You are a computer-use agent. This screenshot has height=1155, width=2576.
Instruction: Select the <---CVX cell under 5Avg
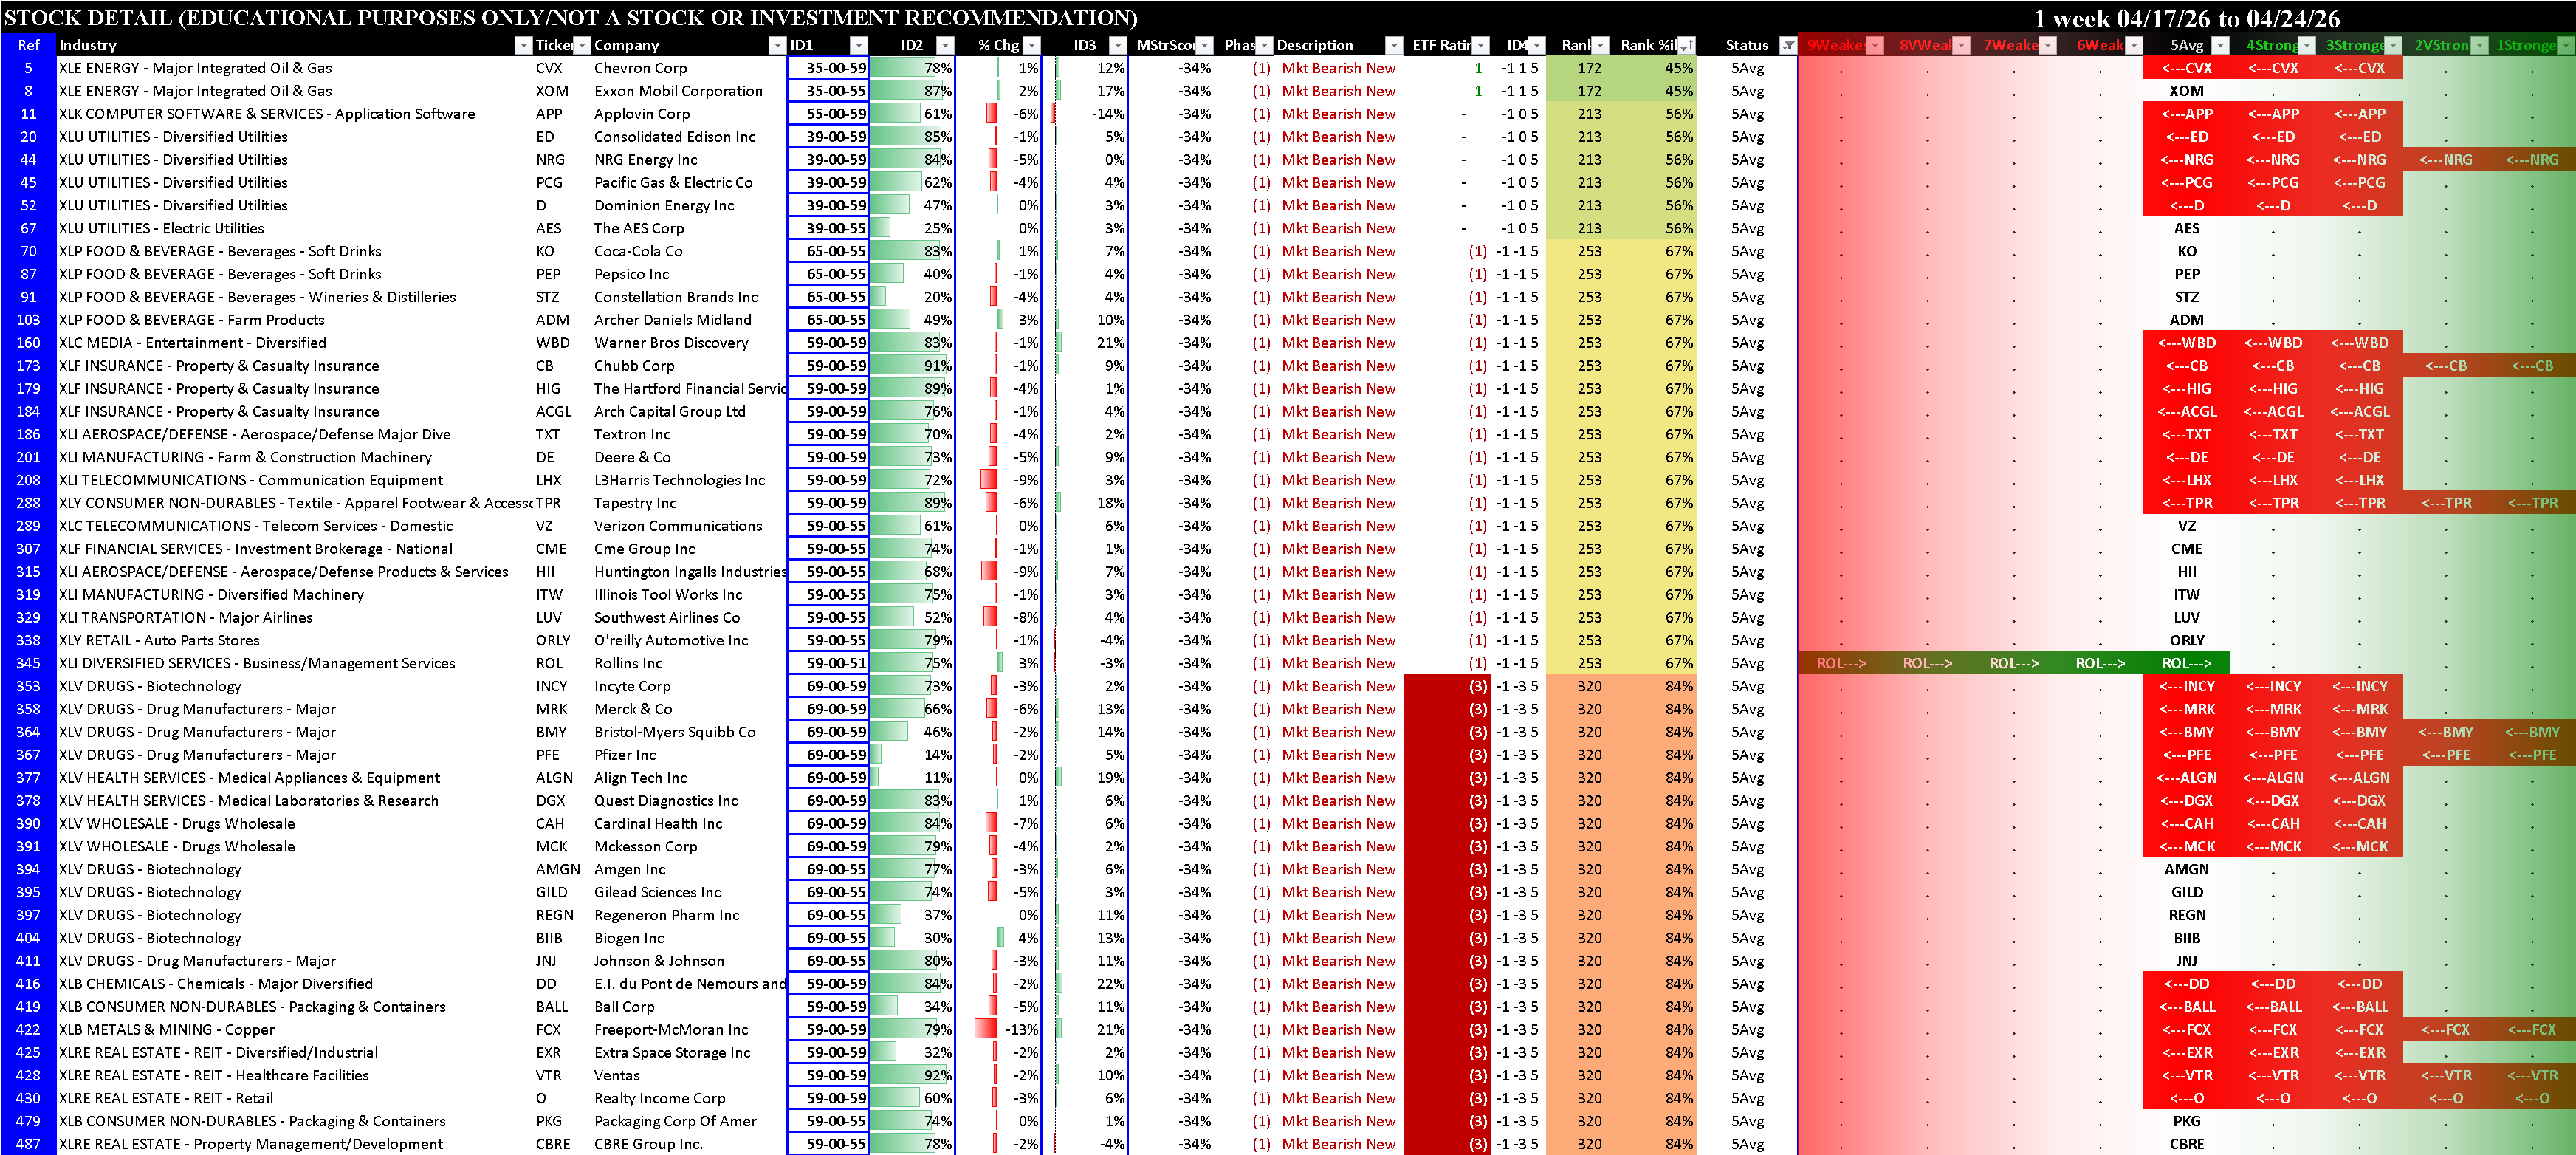[2186, 69]
